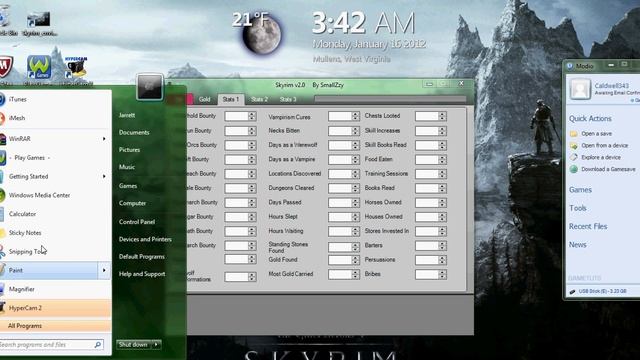Click the Start menu user picture

(x=149, y=87)
